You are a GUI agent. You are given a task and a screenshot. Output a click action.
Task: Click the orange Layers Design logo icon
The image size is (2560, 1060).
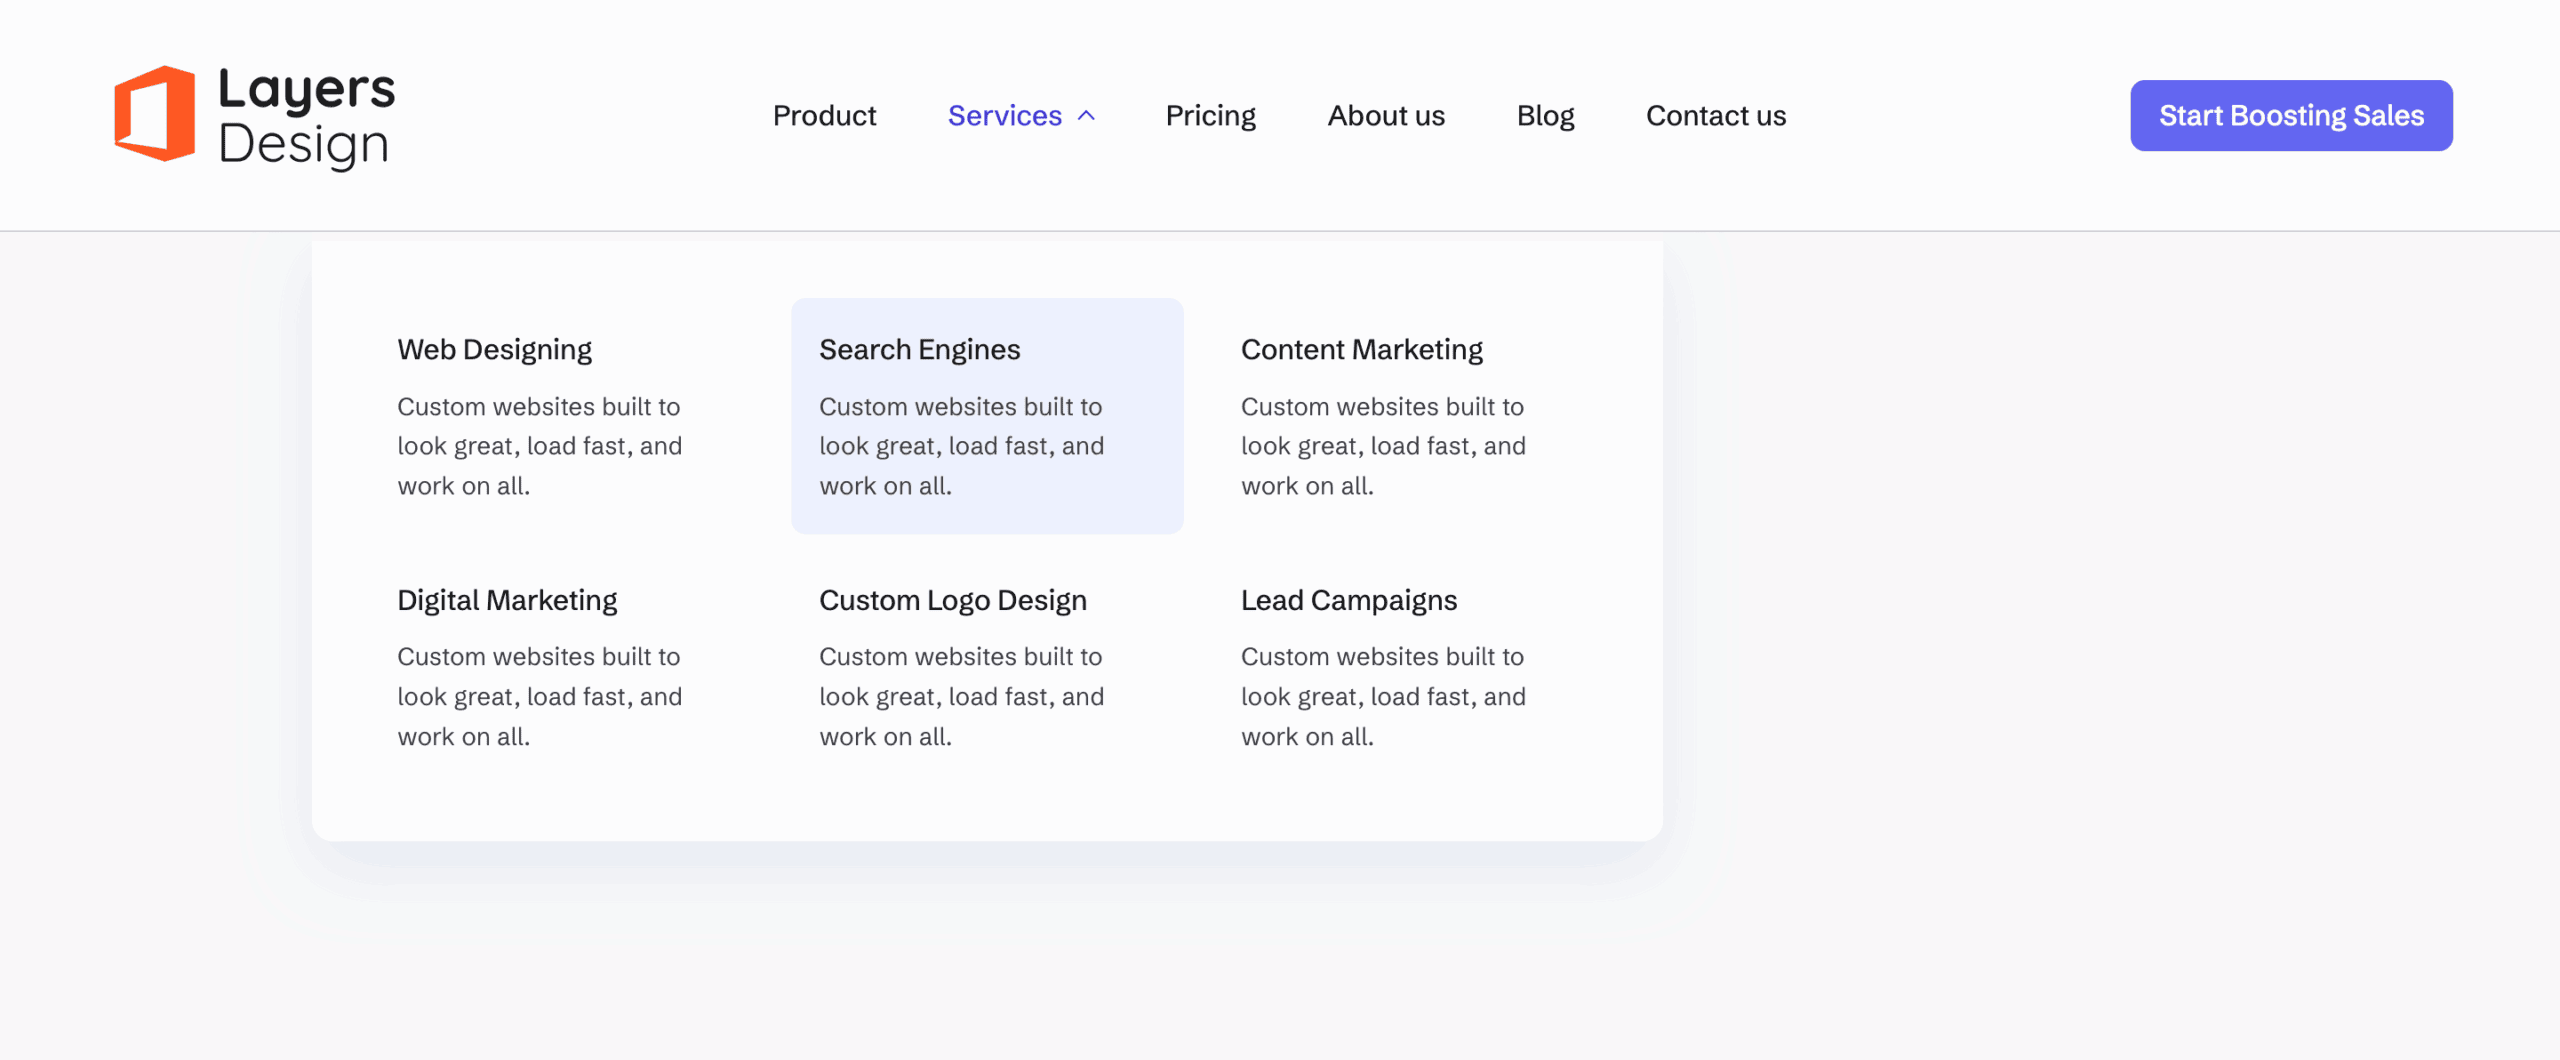click(154, 114)
